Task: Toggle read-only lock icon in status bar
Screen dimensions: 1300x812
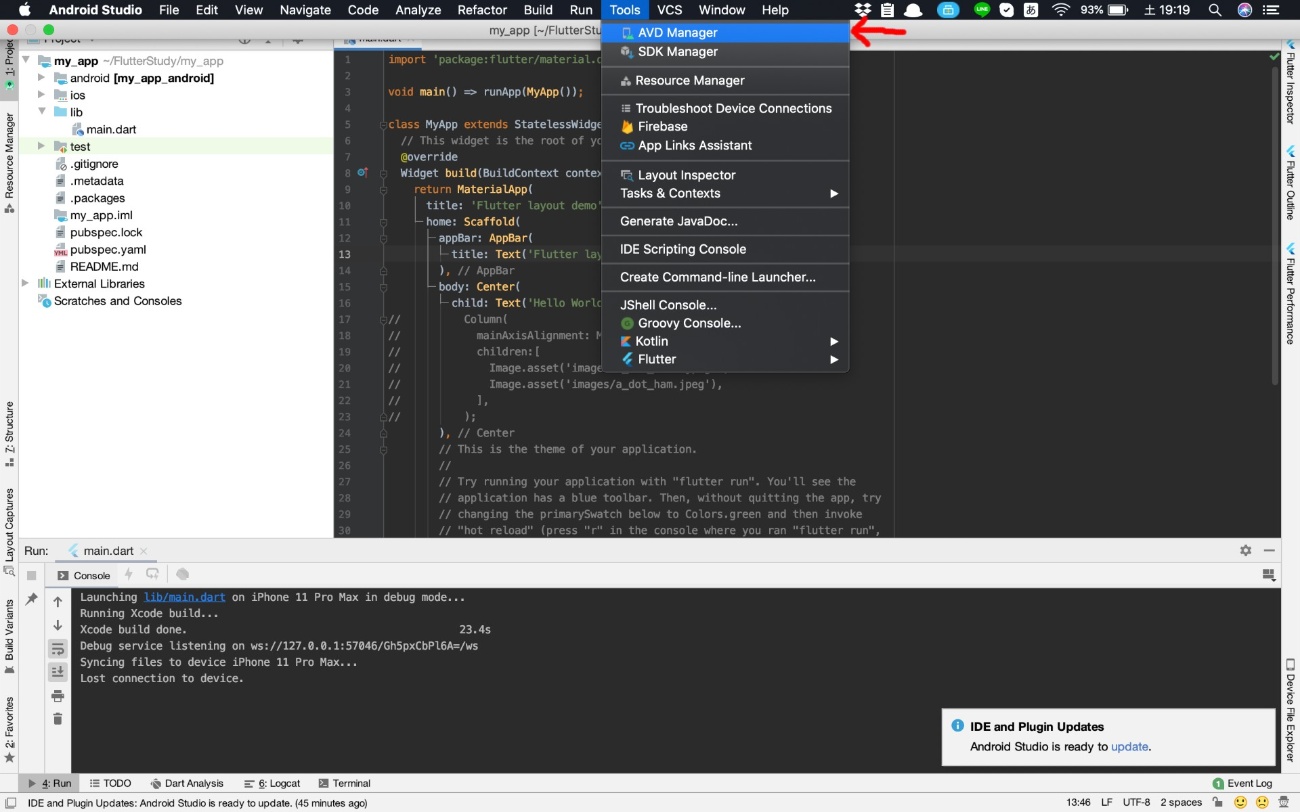Action: (1219, 802)
